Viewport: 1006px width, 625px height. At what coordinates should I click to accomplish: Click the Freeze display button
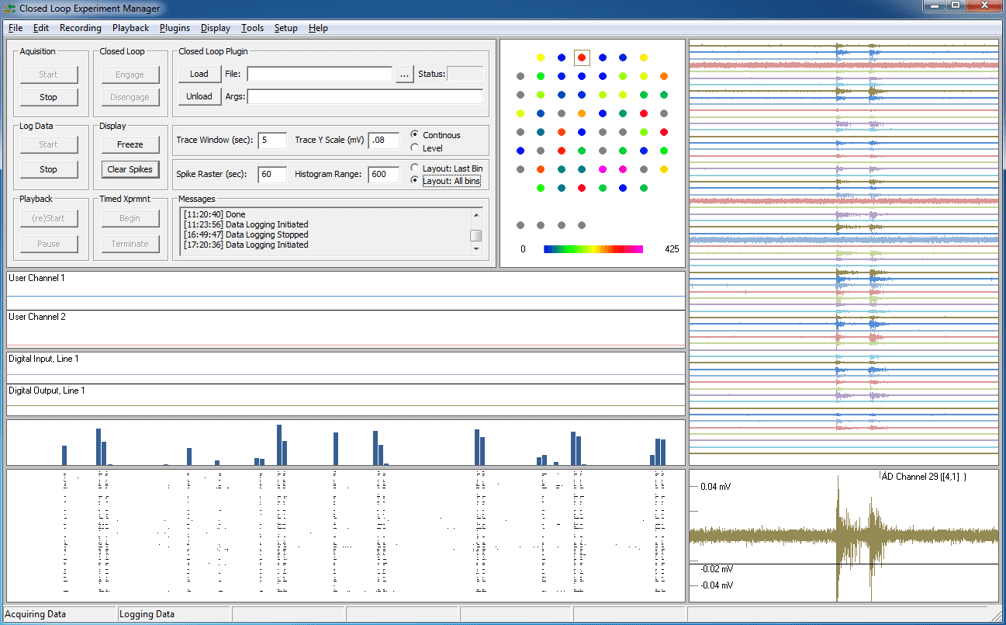(x=130, y=144)
